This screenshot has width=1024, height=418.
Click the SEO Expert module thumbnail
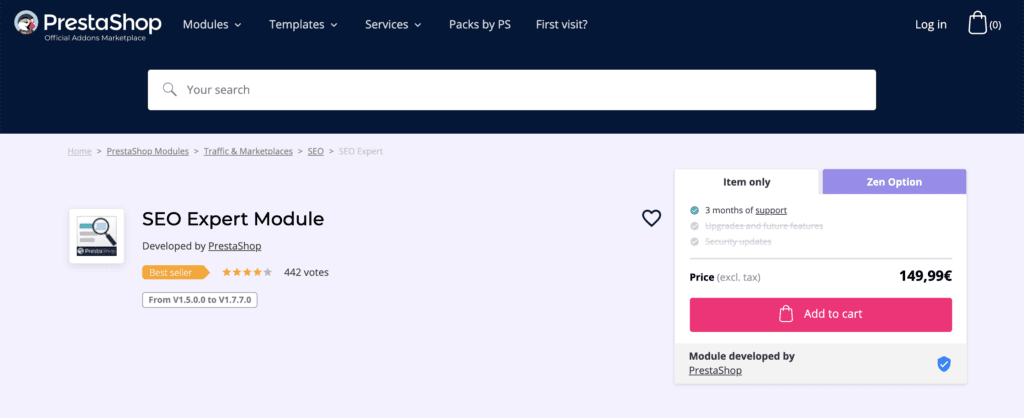[97, 236]
